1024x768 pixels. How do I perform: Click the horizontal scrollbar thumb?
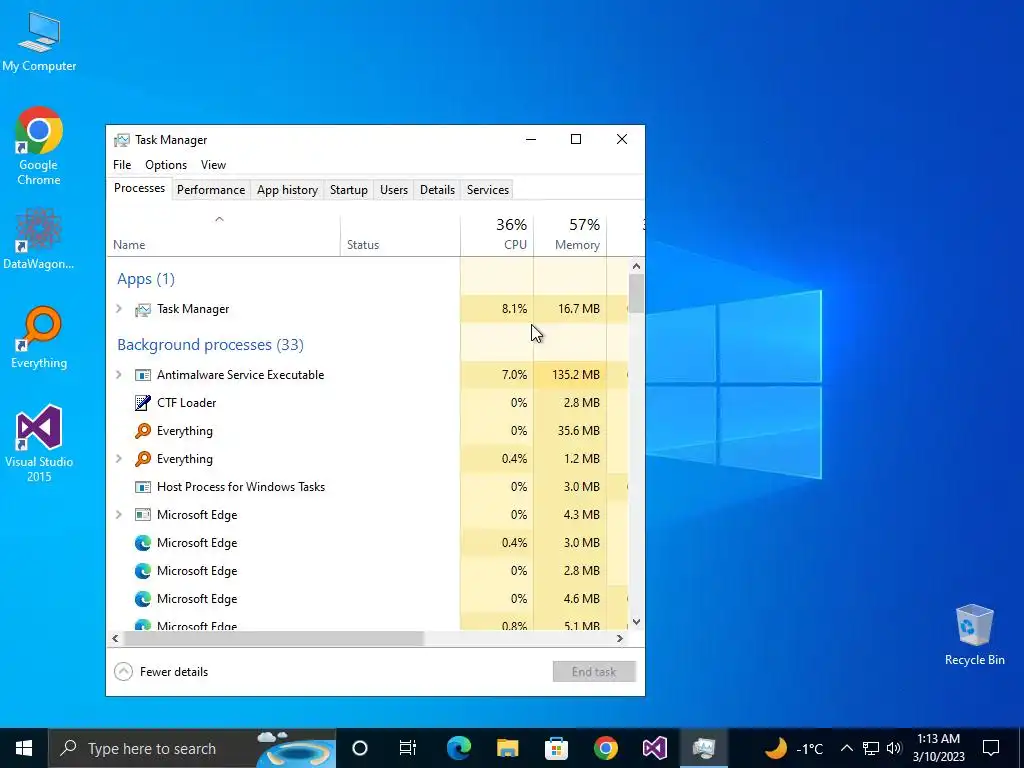pos(274,639)
